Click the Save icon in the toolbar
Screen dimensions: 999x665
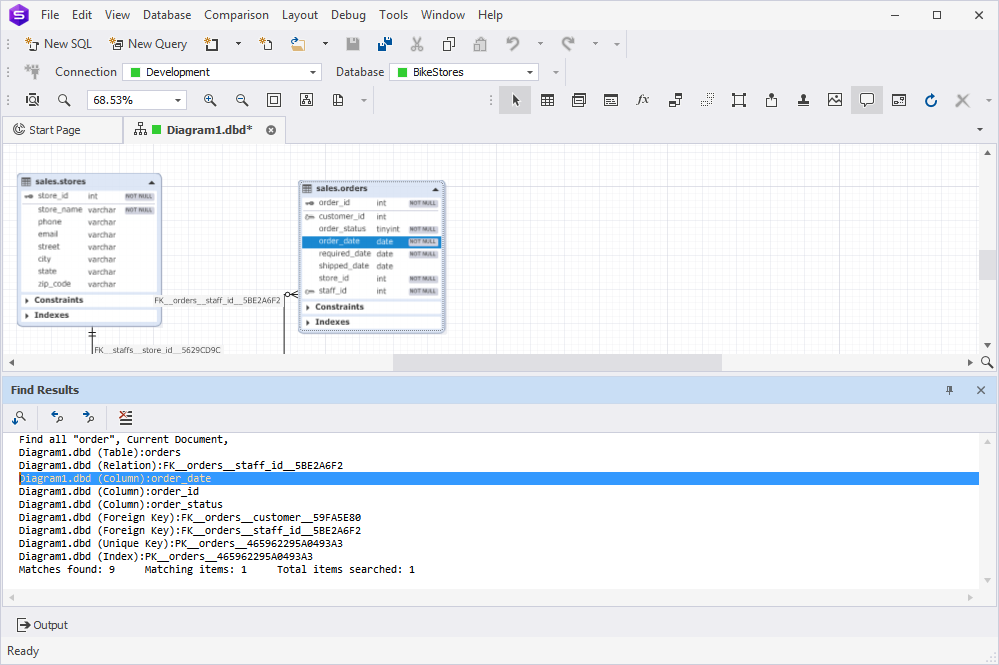(x=352, y=44)
